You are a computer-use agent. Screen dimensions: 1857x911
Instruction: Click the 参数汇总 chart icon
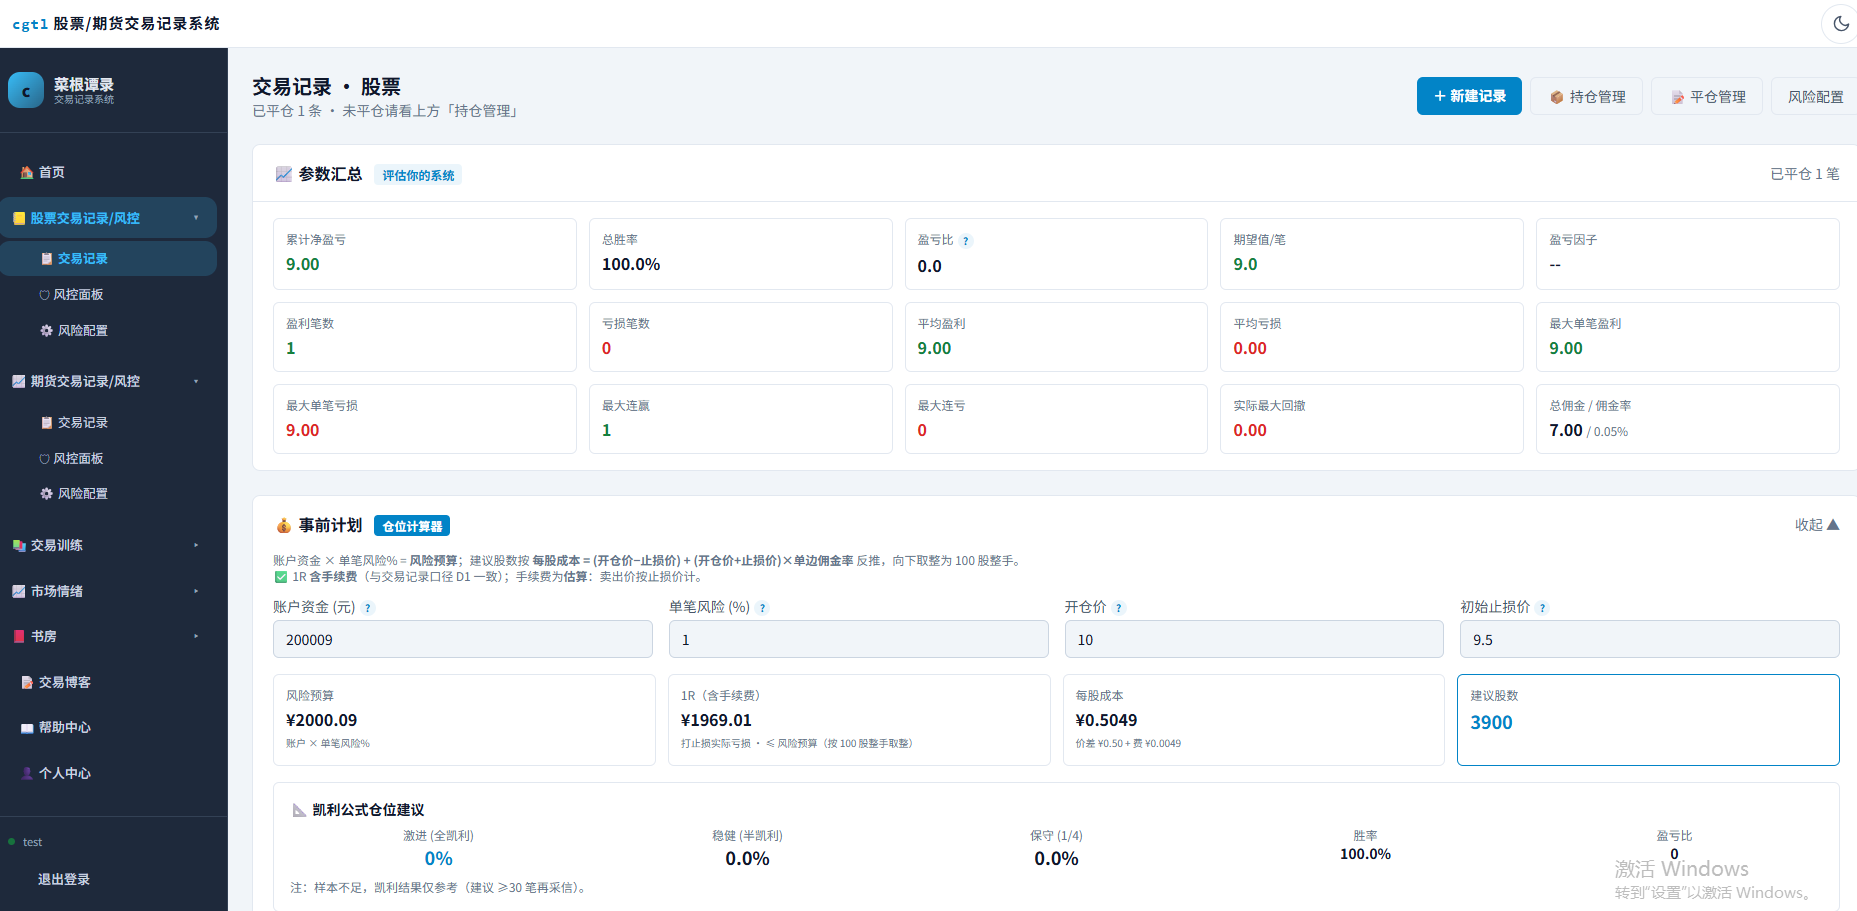click(x=284, y=174)
